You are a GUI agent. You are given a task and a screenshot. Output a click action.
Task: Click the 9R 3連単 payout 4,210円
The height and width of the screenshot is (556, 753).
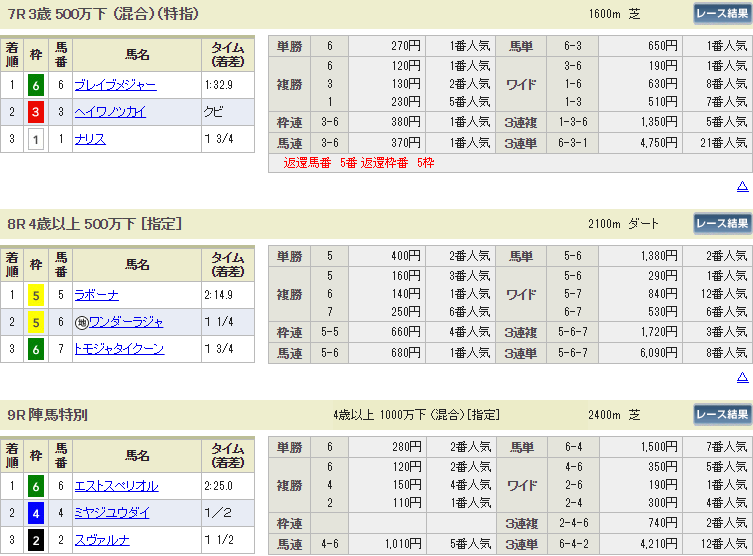(658, 544)
